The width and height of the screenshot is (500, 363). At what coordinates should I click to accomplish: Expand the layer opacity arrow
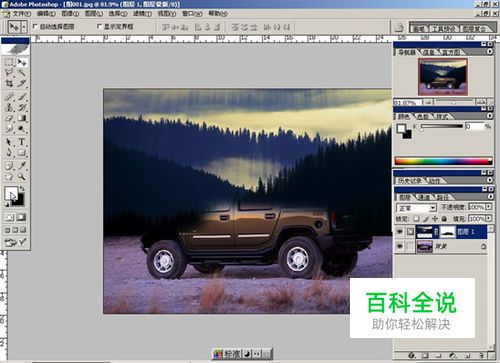(x=488, y=207)
